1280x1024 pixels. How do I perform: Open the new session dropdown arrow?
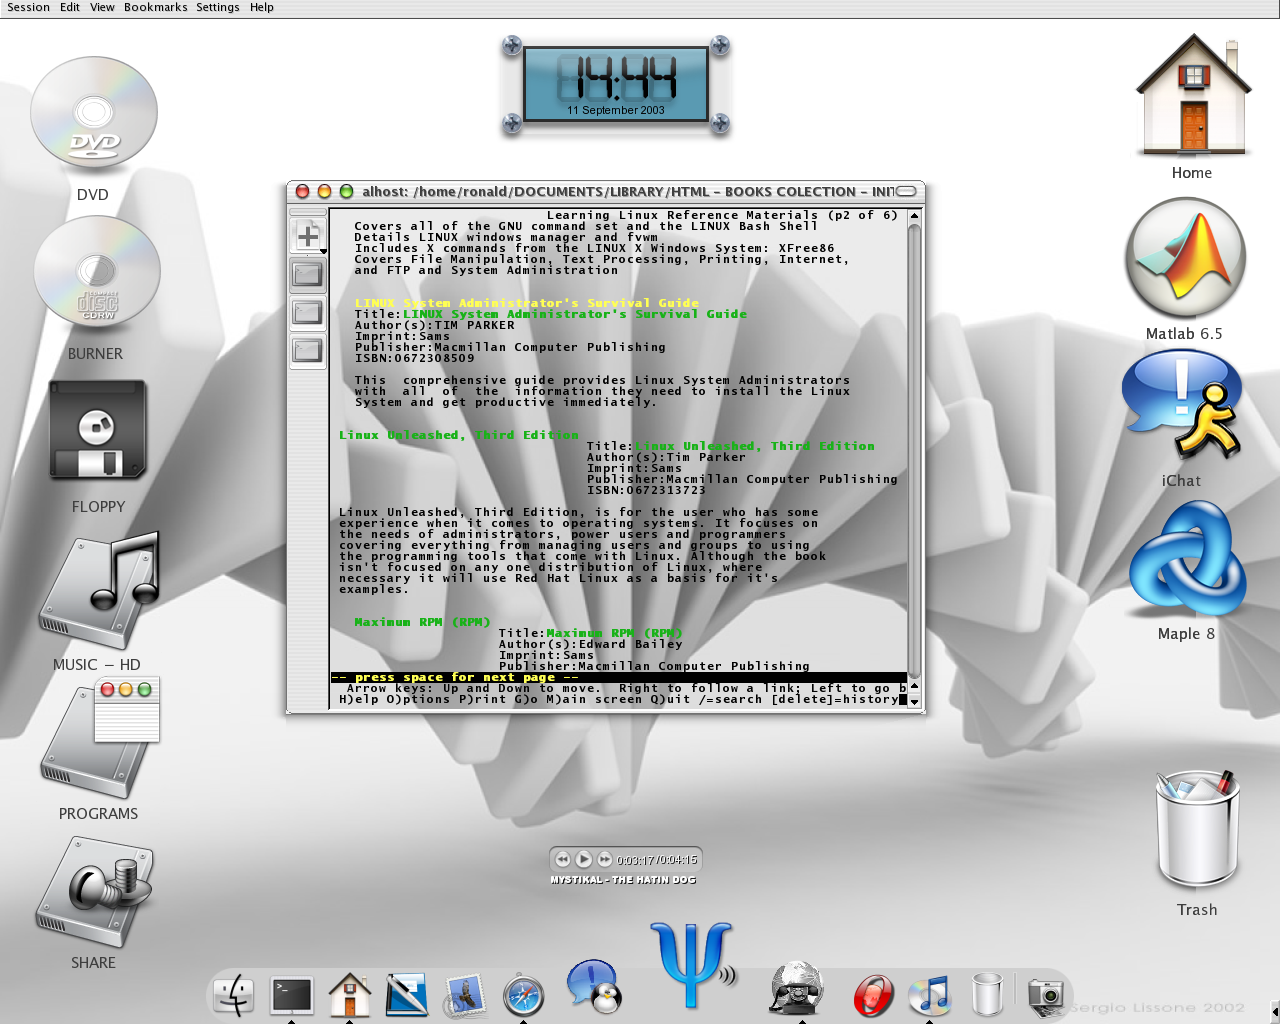tap(323, 252)
